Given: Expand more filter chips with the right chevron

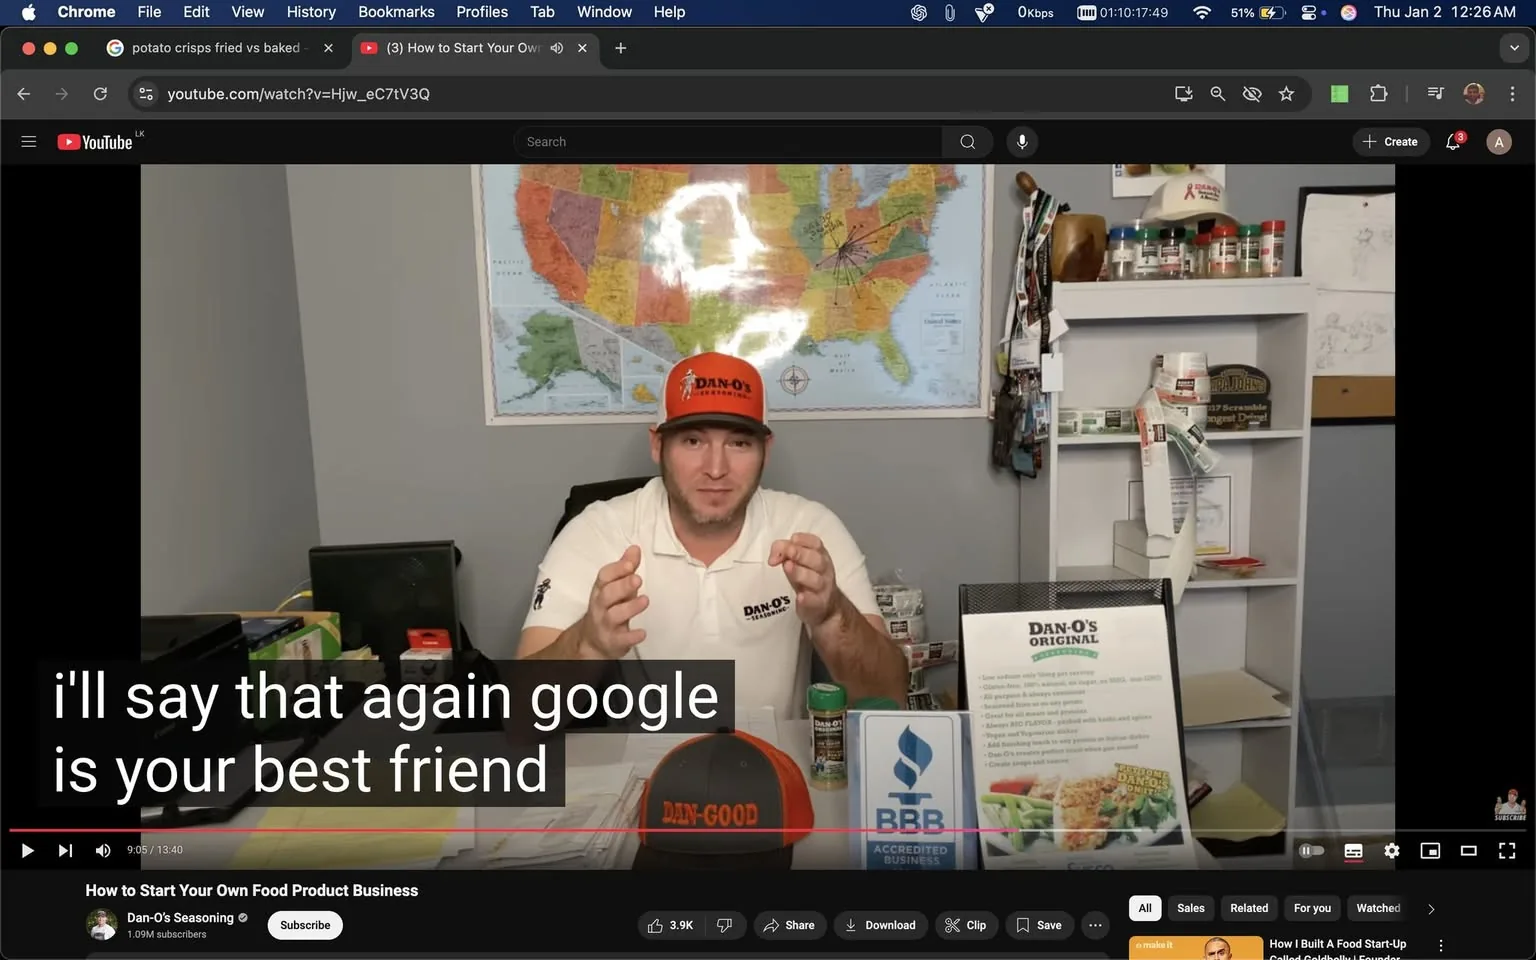Looking at the screenshot, I should (1430, 908).
